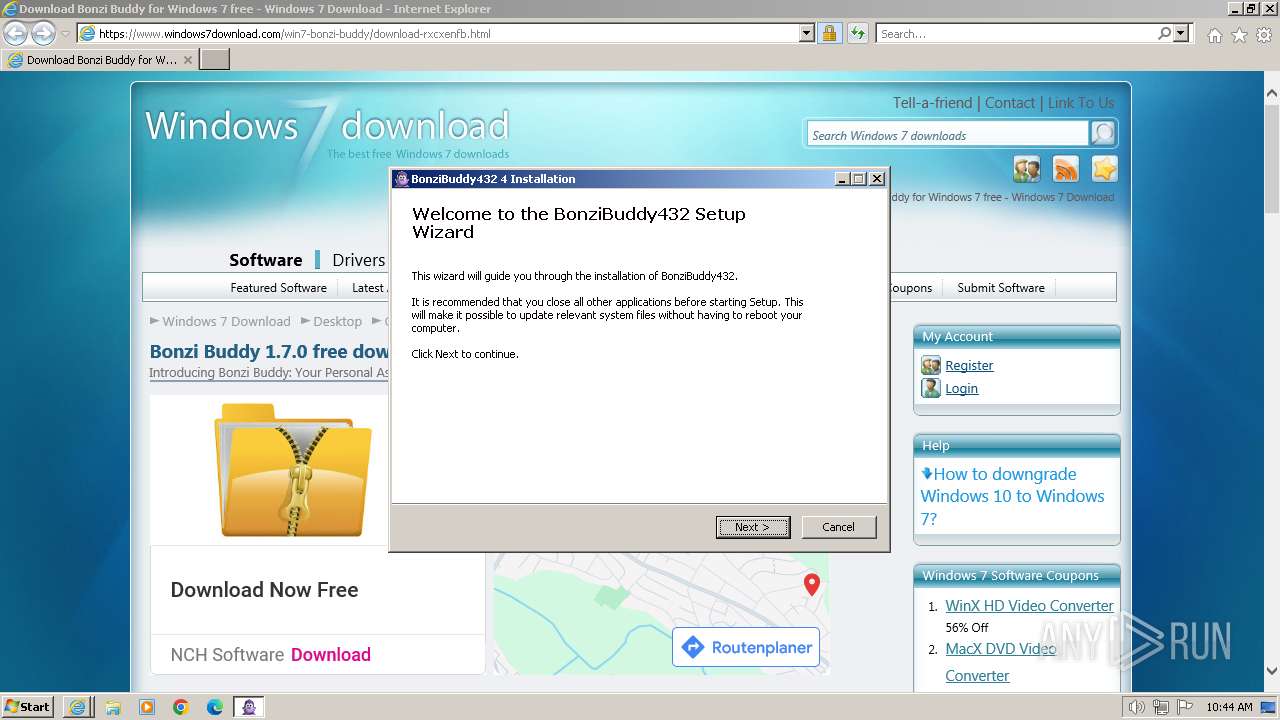Click the Link To Us link
The image size is (1280, 720).
pyautogui.click(x=1081, y=103)
